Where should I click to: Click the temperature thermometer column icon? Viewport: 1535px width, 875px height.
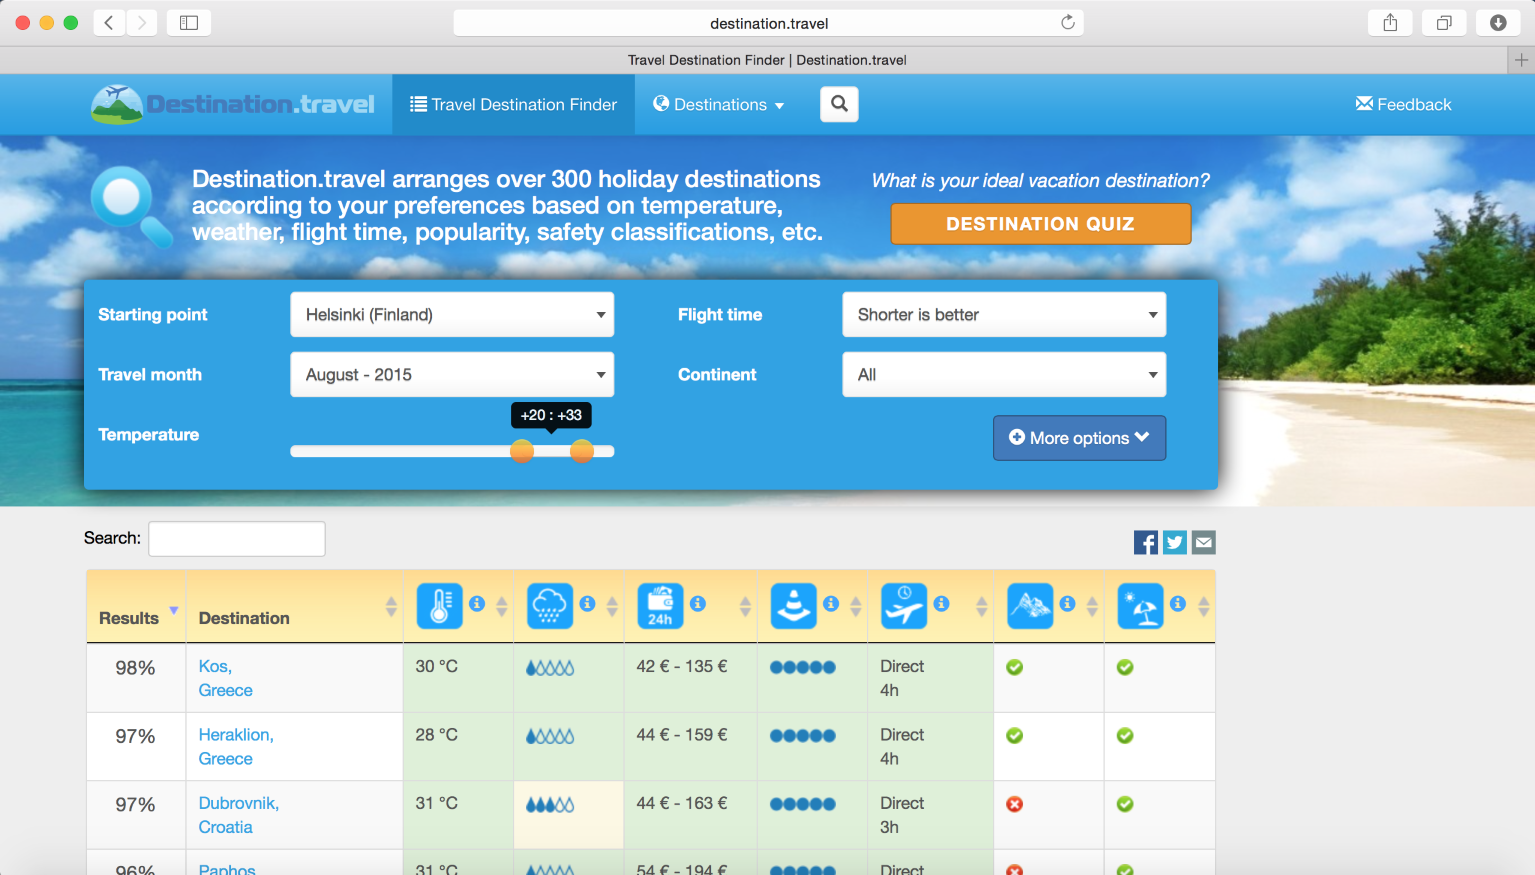439,605
